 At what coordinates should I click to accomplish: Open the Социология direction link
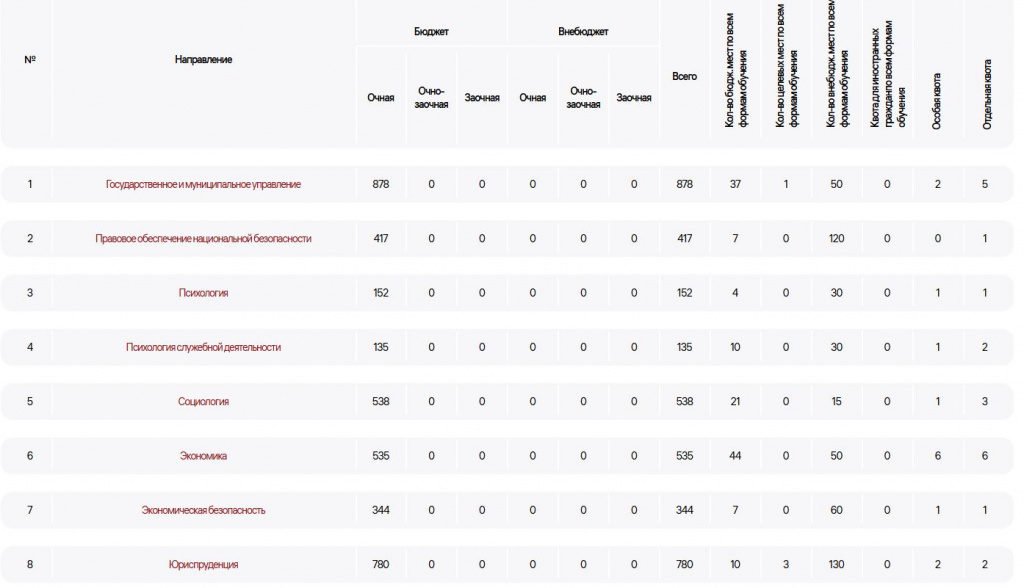click(x=203, y=401)
